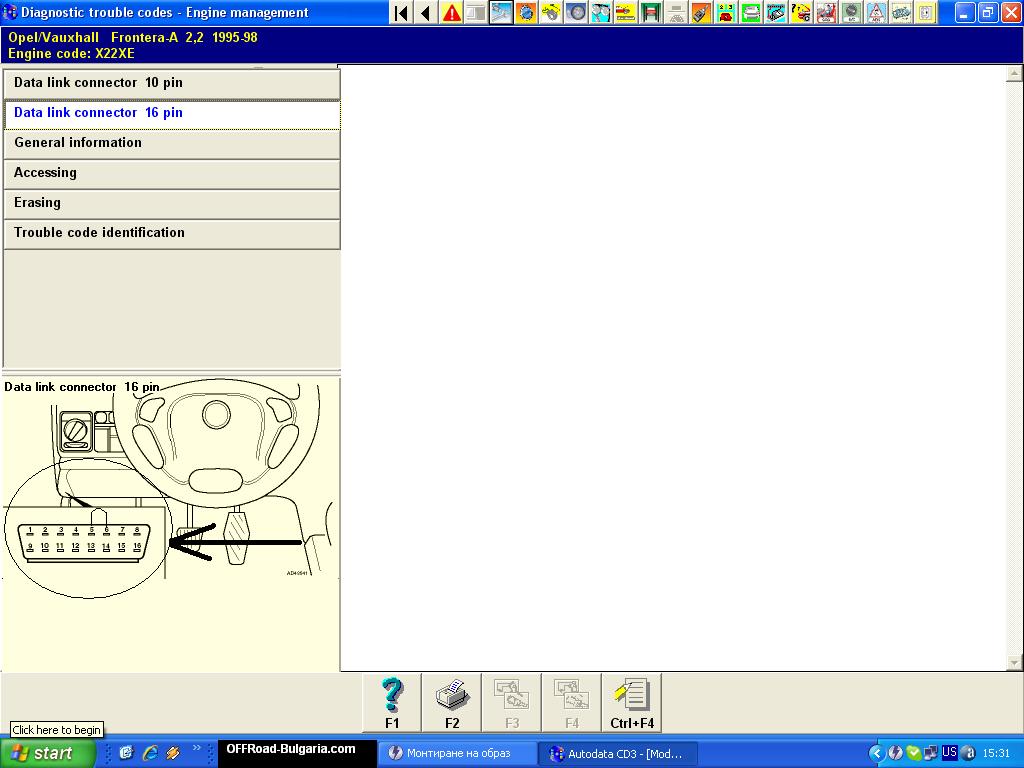
Task: Click the greyed-out fan-shaped toolbar icon
Action: point(675,12)
